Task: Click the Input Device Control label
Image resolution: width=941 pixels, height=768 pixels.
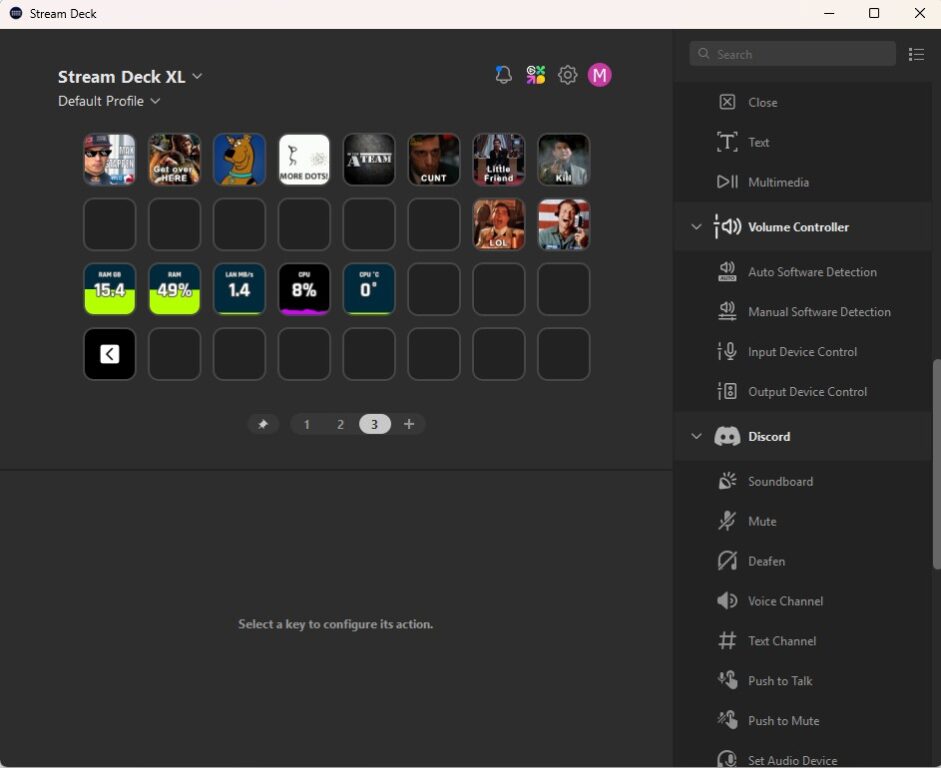Action: (802, 352)
